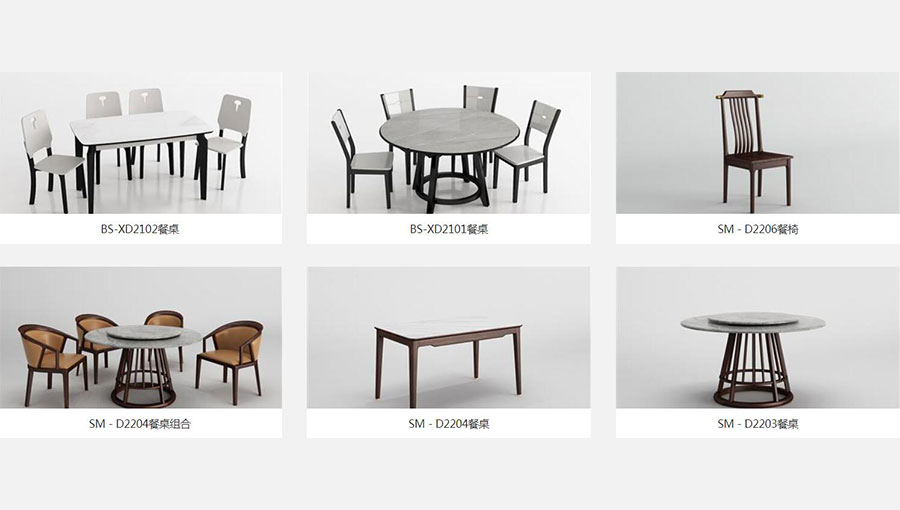The image size is (900, 510).
Task: Open the SM - D2206餐椅 chair image
Action: (x=758, y=142)
